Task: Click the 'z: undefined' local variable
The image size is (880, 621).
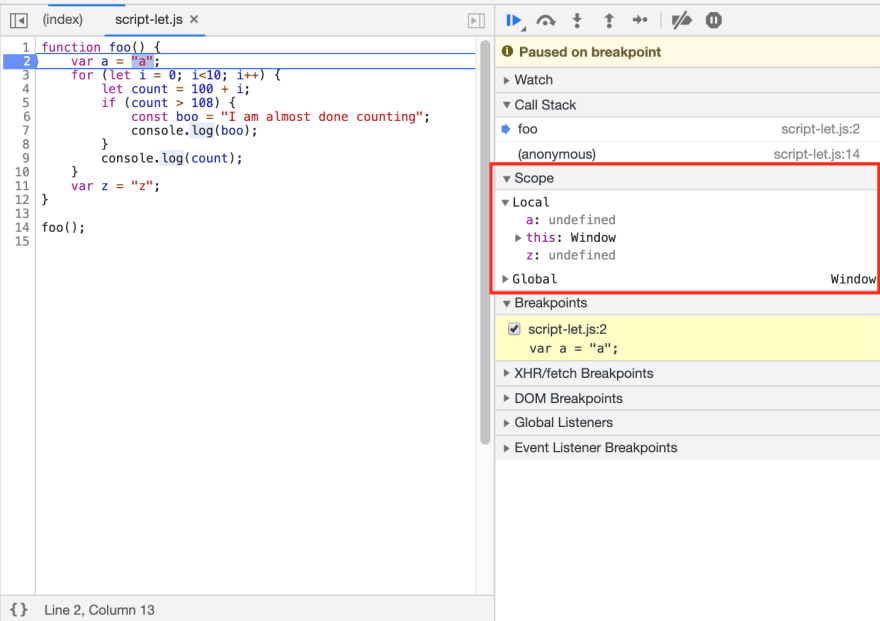Action: tap(571, 255)
